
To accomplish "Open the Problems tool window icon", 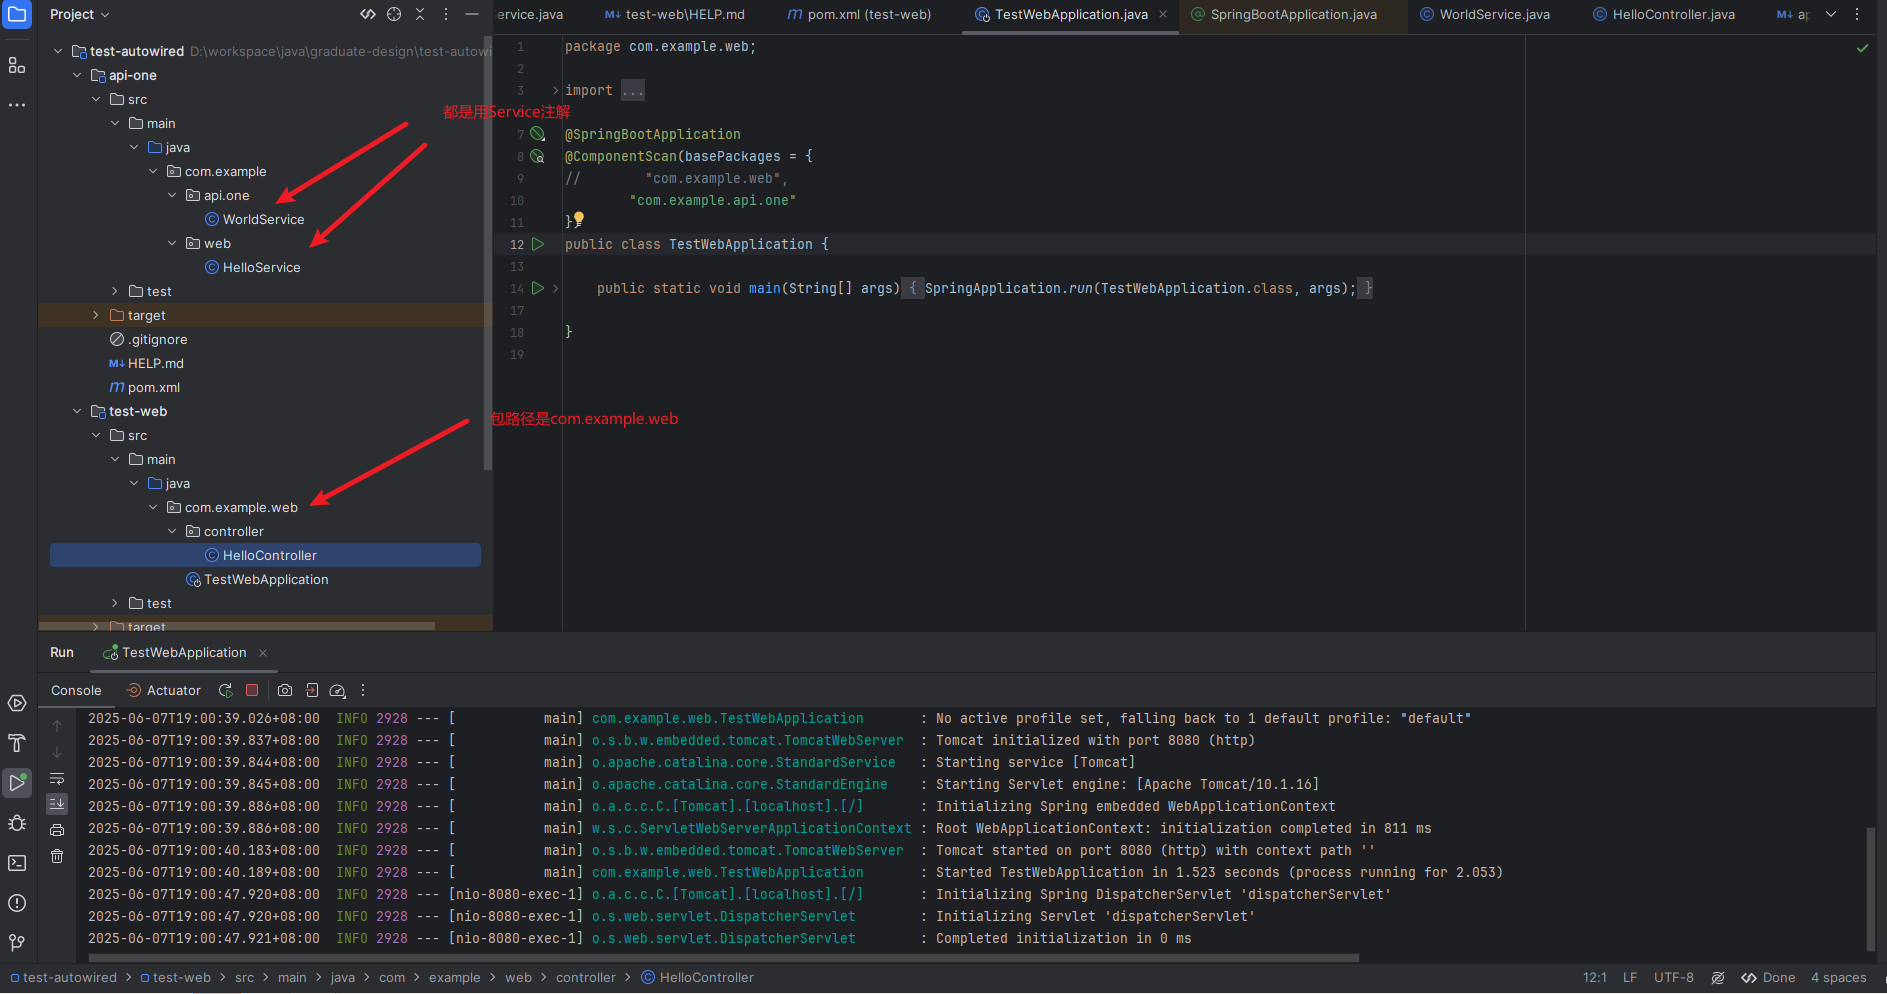I will click(x=17, y=903).
